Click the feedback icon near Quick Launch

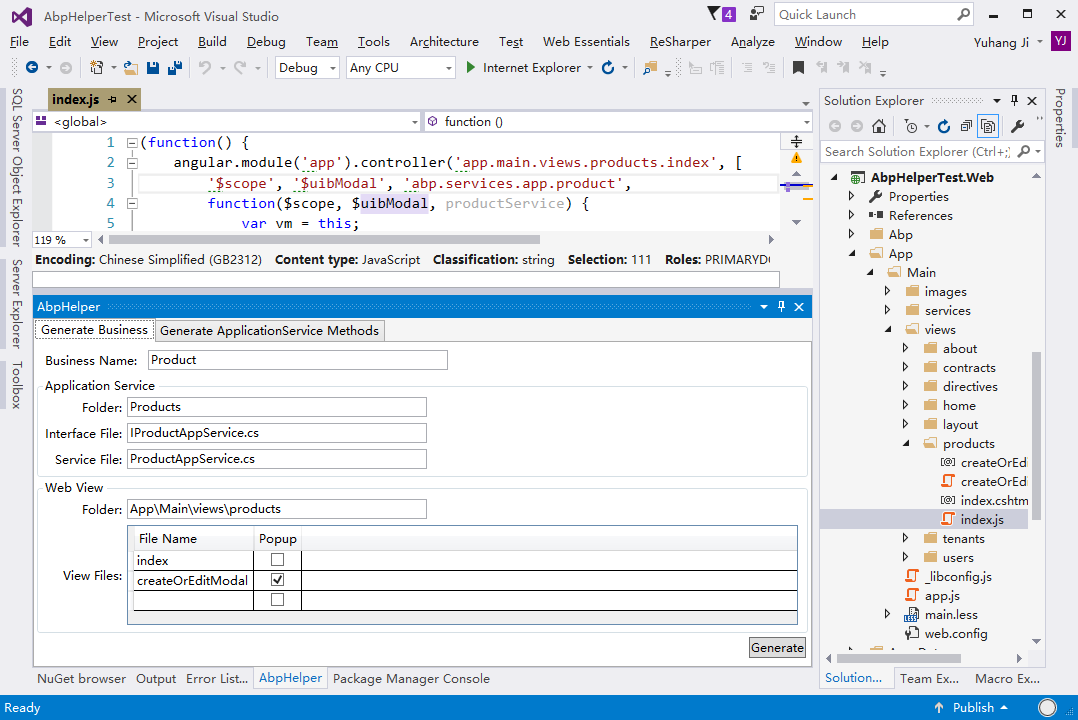click(756, 14)
